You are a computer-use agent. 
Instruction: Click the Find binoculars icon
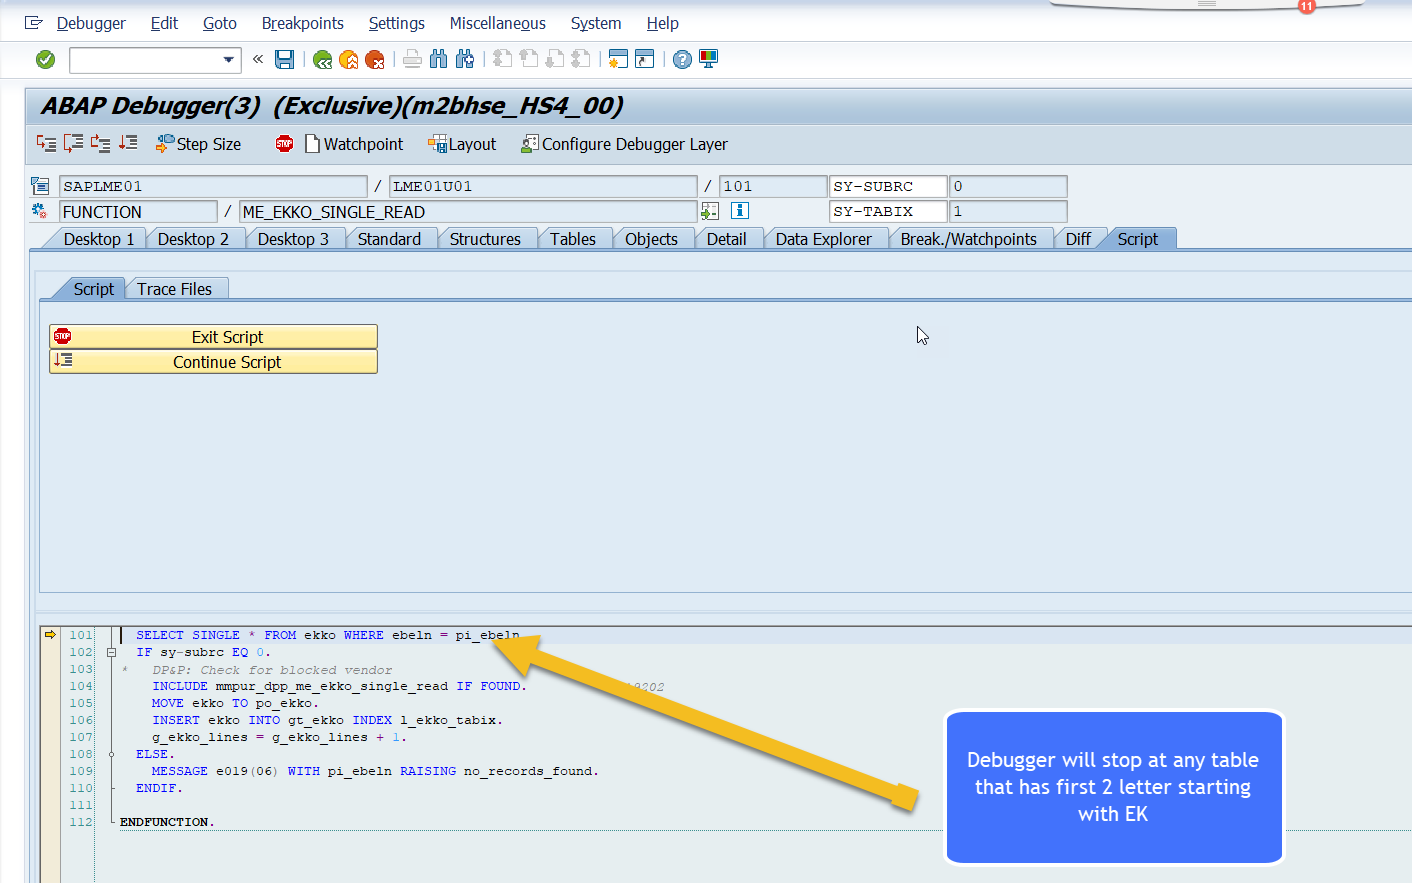click(438, 60)
